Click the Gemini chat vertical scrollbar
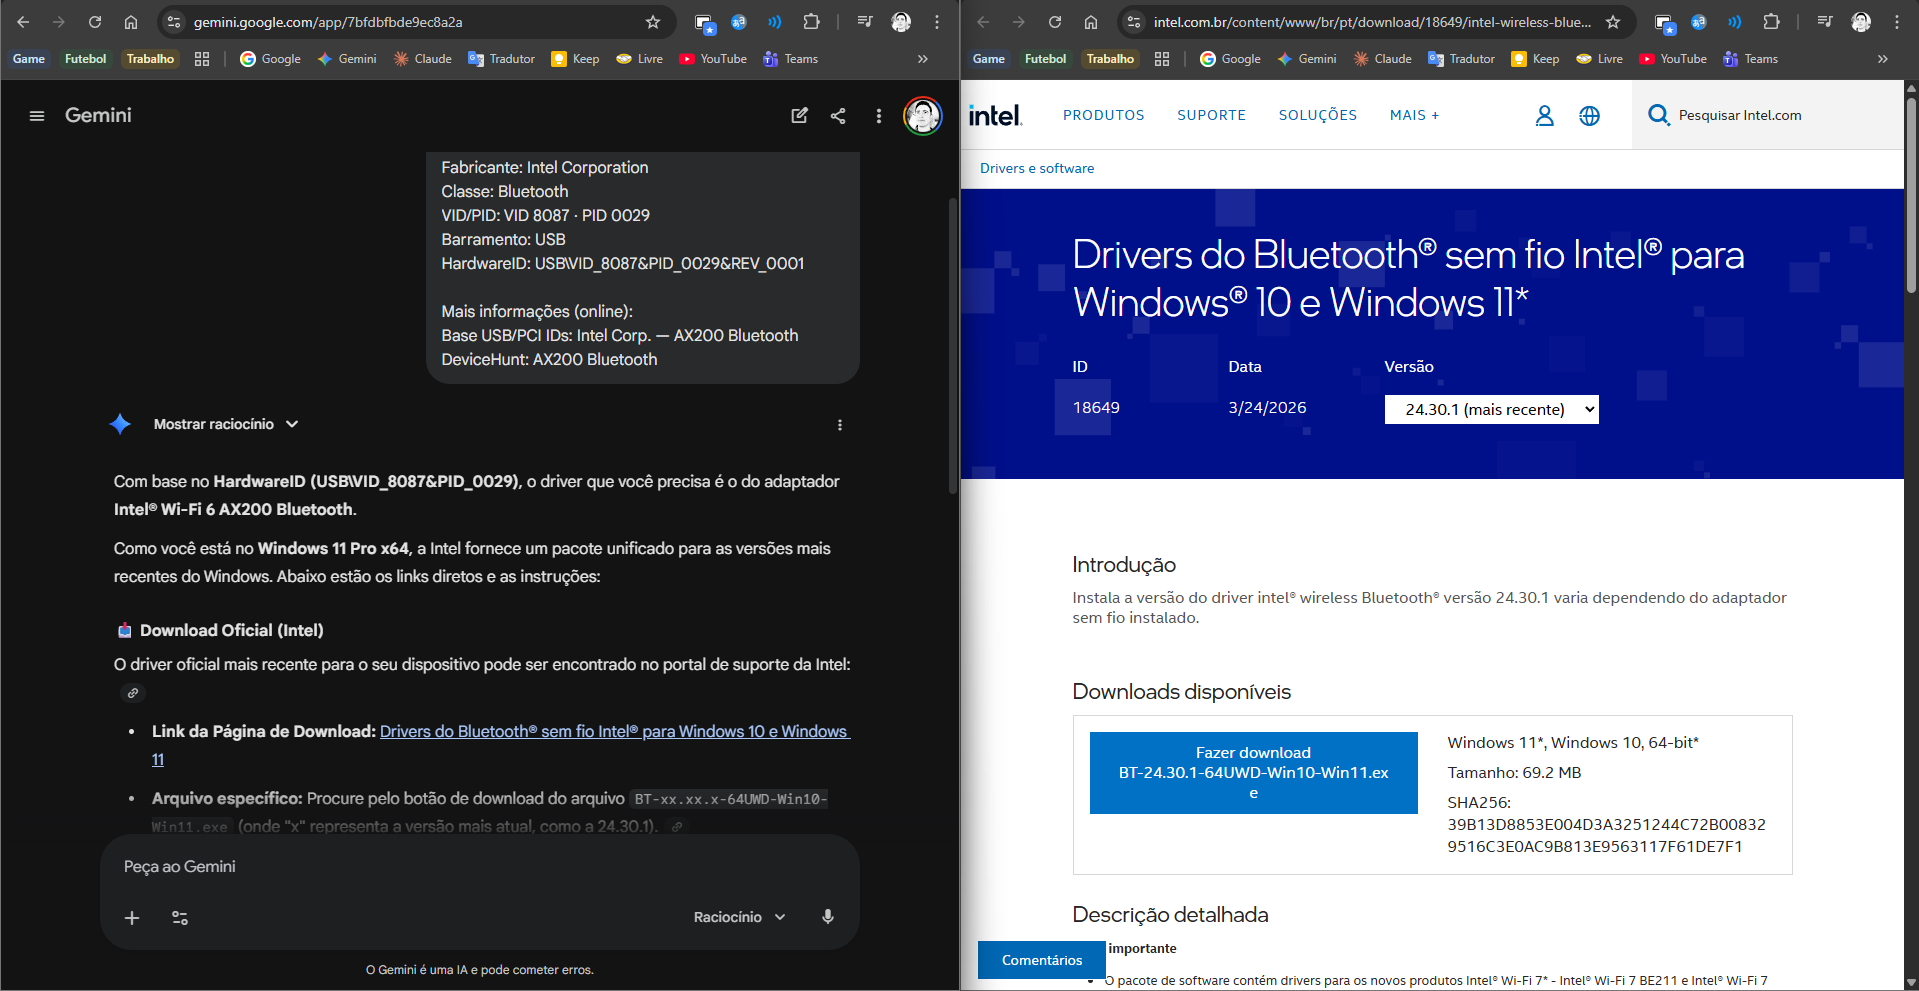The width and height of the screenshot is (1919, 991). [953, 345]
